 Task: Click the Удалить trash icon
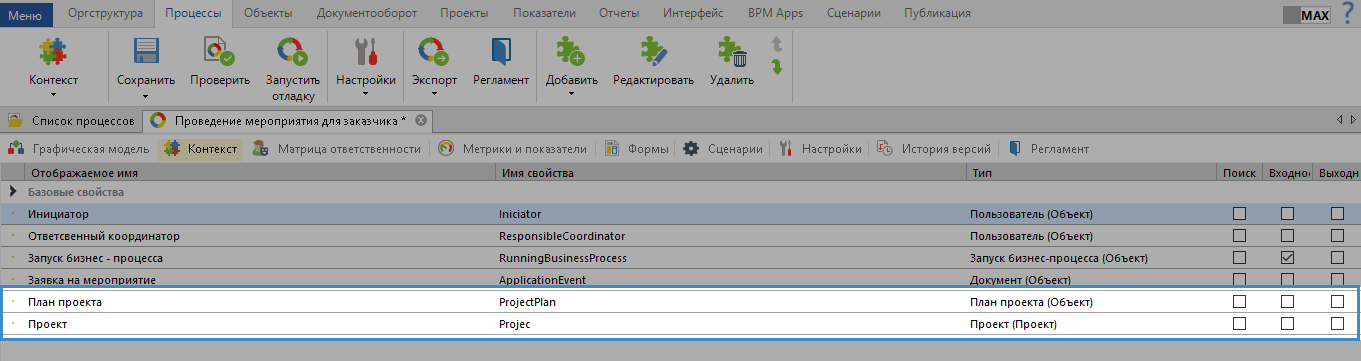click(732, 52)
